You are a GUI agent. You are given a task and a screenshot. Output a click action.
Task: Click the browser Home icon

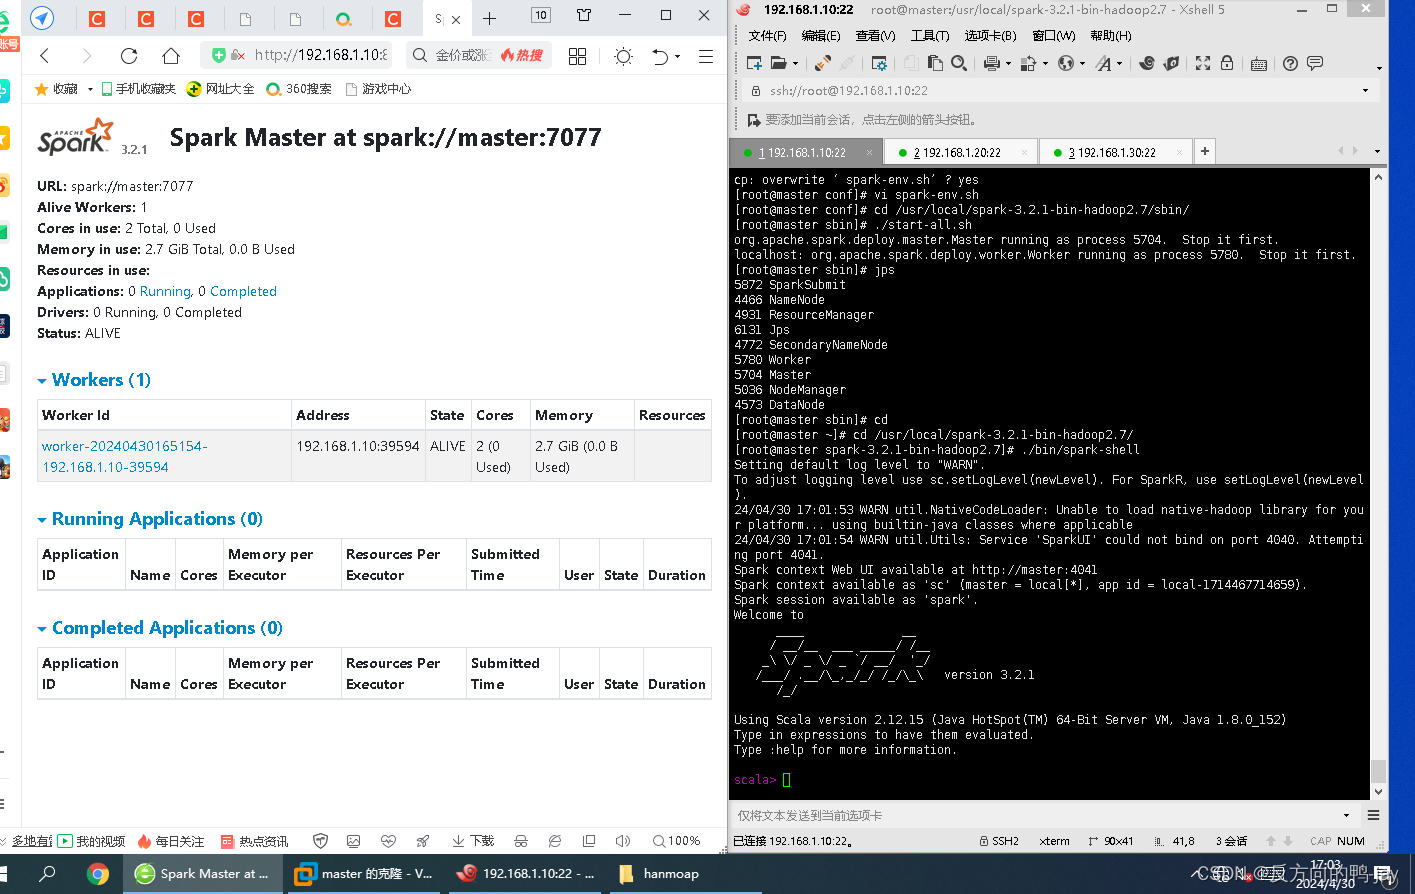170,55
